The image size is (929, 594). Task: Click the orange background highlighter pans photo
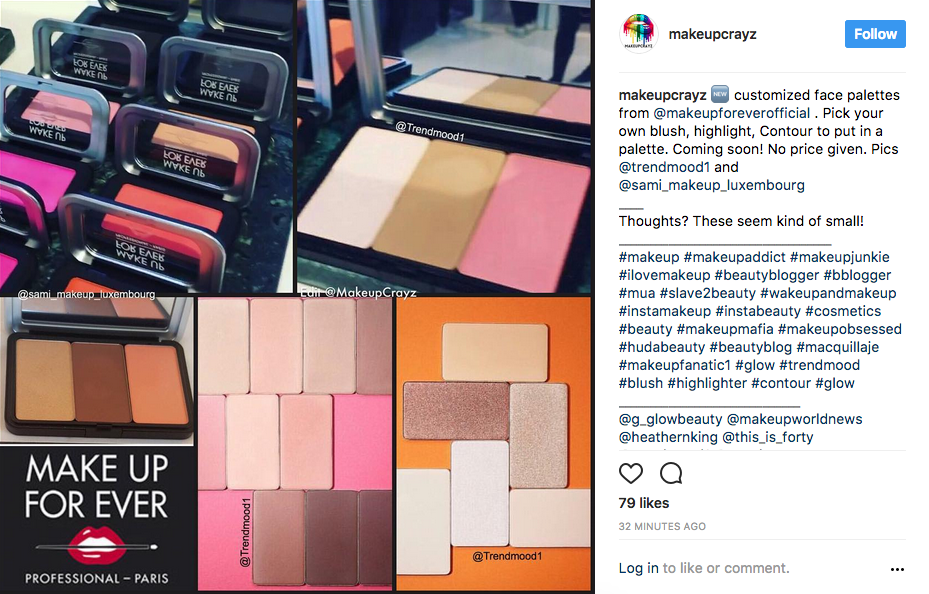tap(494, 444)
